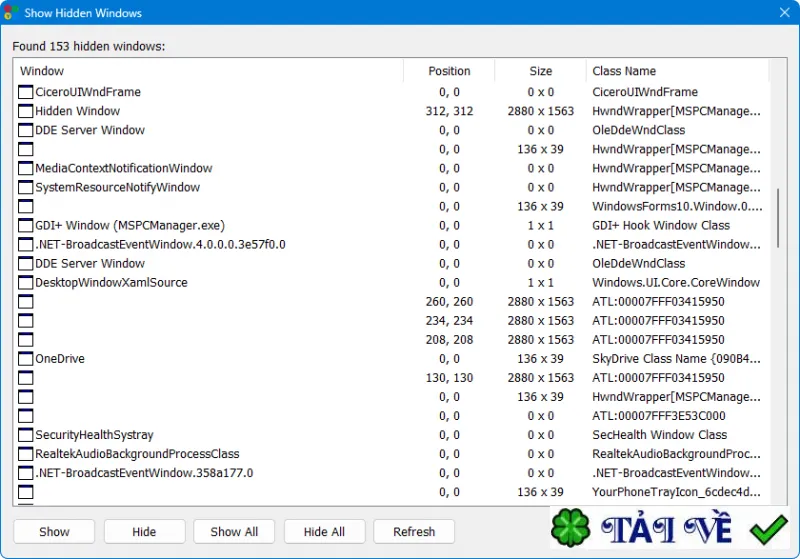Click the ATL:00007FFF3E53C000 class cell
The image size is (800, 559).
[x=659, y=416]
